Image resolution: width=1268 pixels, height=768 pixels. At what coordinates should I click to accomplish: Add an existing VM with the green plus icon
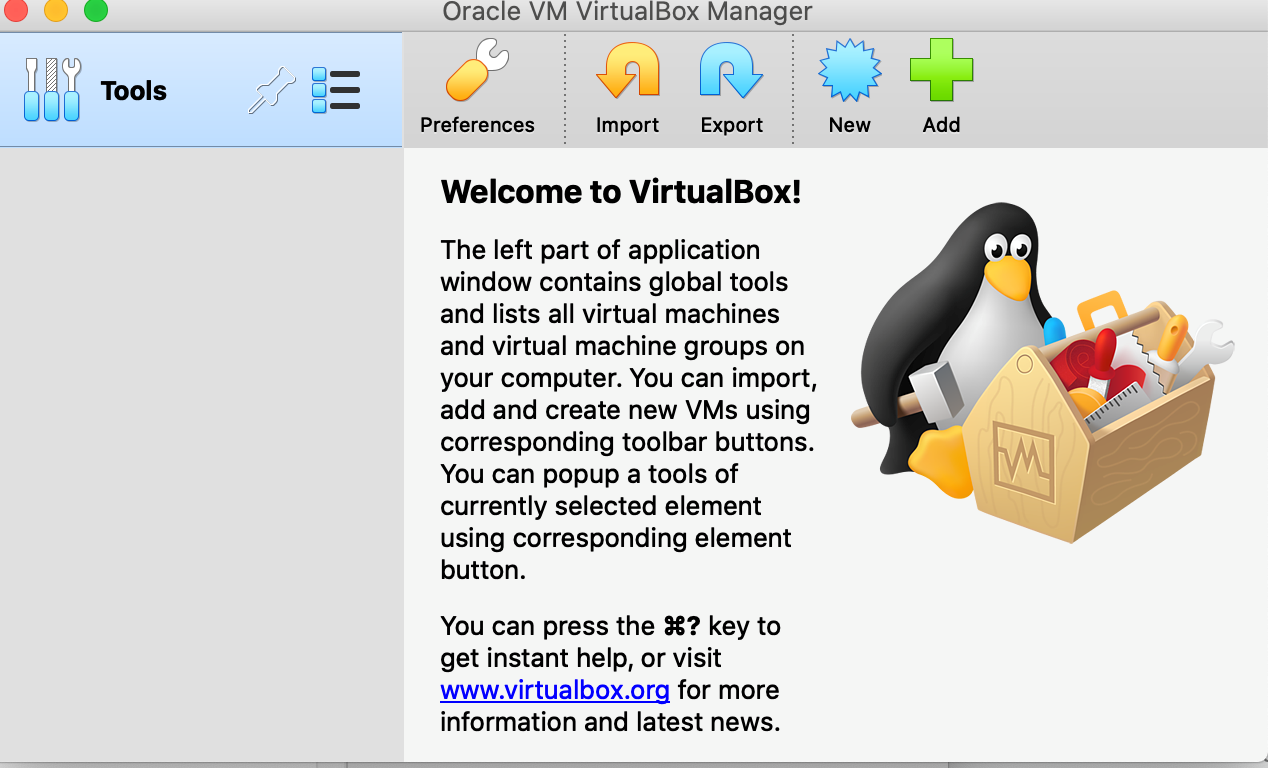coord(941,70)
